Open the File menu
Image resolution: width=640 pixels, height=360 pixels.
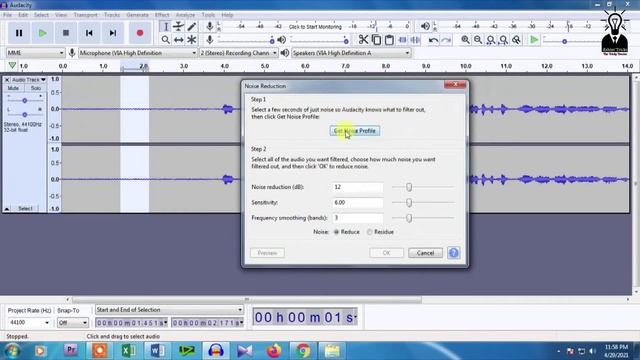point(7,15)
